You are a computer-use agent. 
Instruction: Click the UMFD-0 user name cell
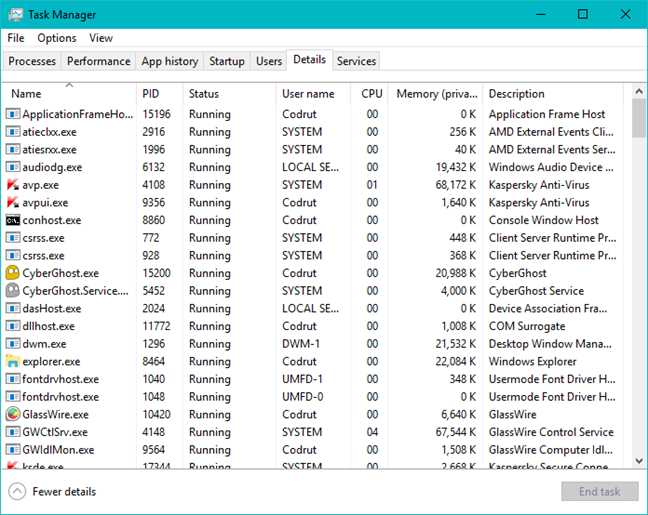pyautogui.click(x=303, y=397)
